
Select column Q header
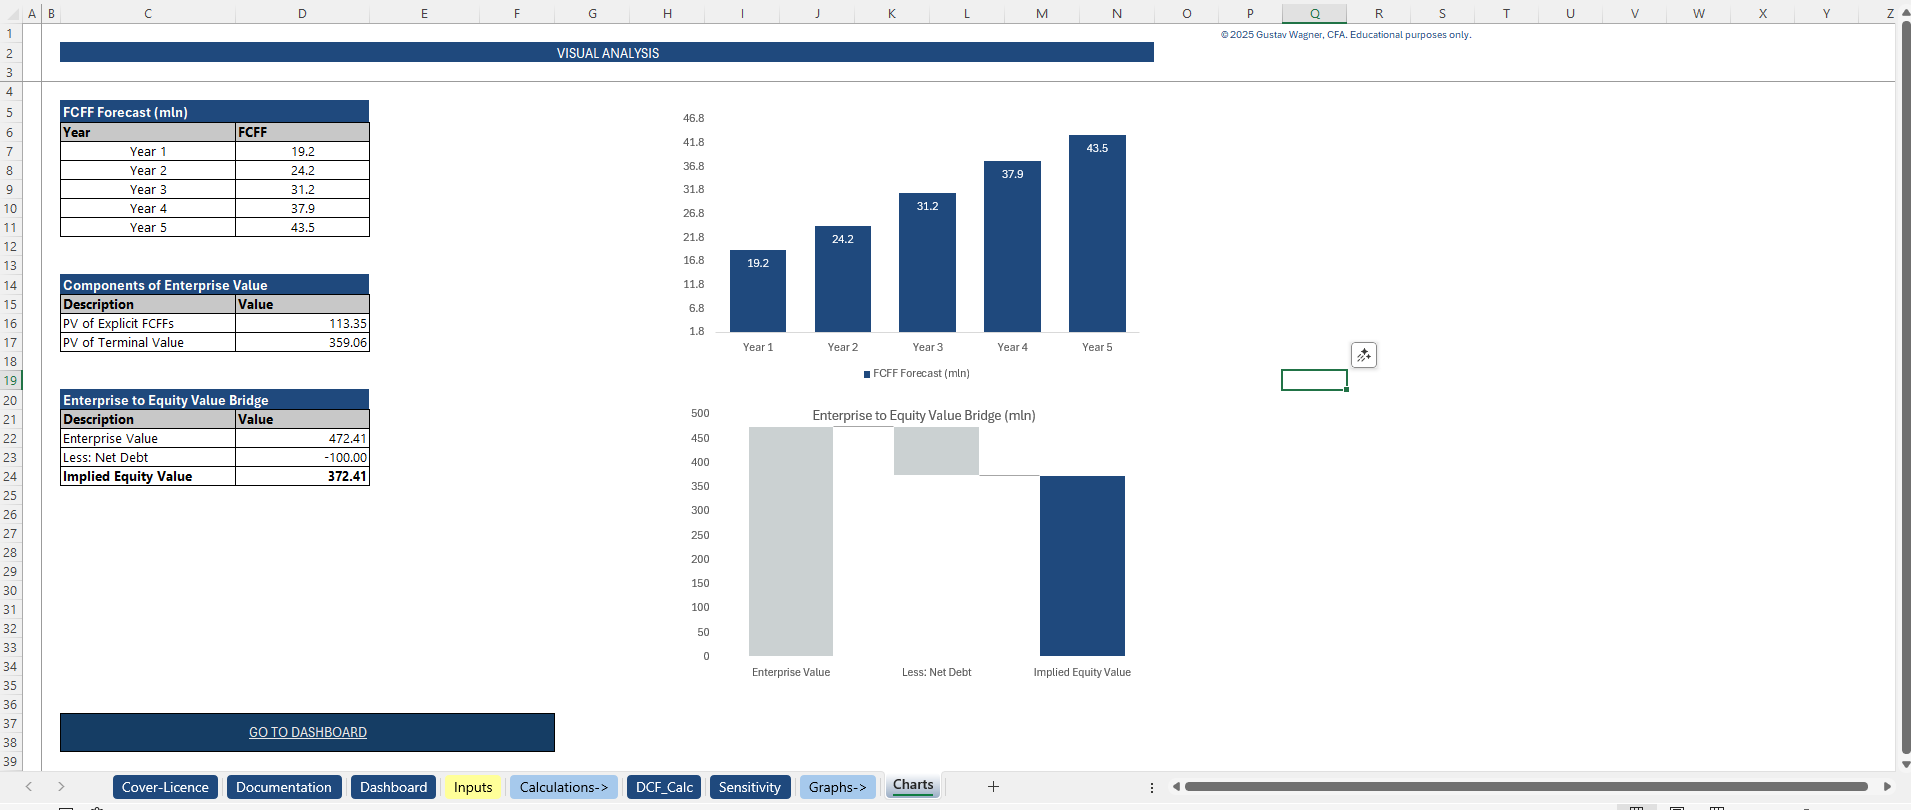click(1314, 13)
